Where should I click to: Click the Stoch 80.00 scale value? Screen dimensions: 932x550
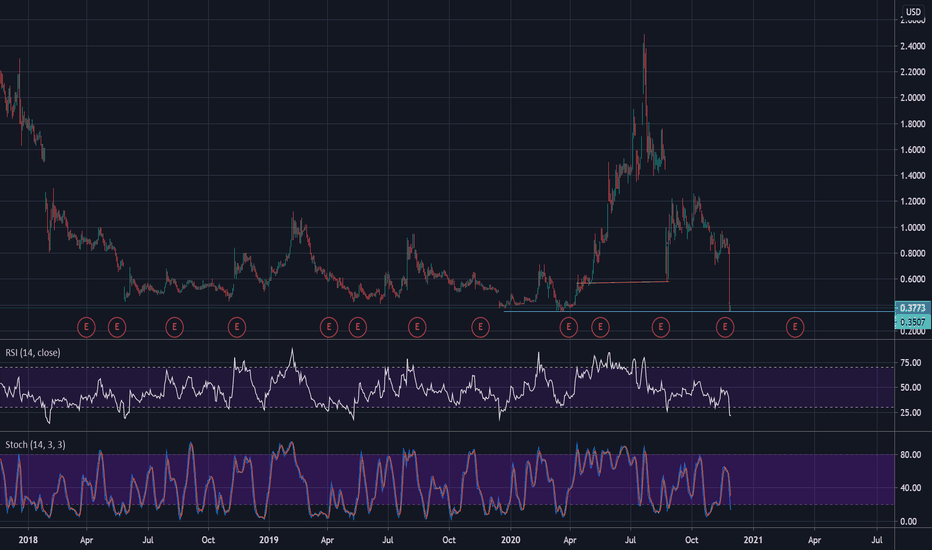pyautogui.click(x=911, y=454)
